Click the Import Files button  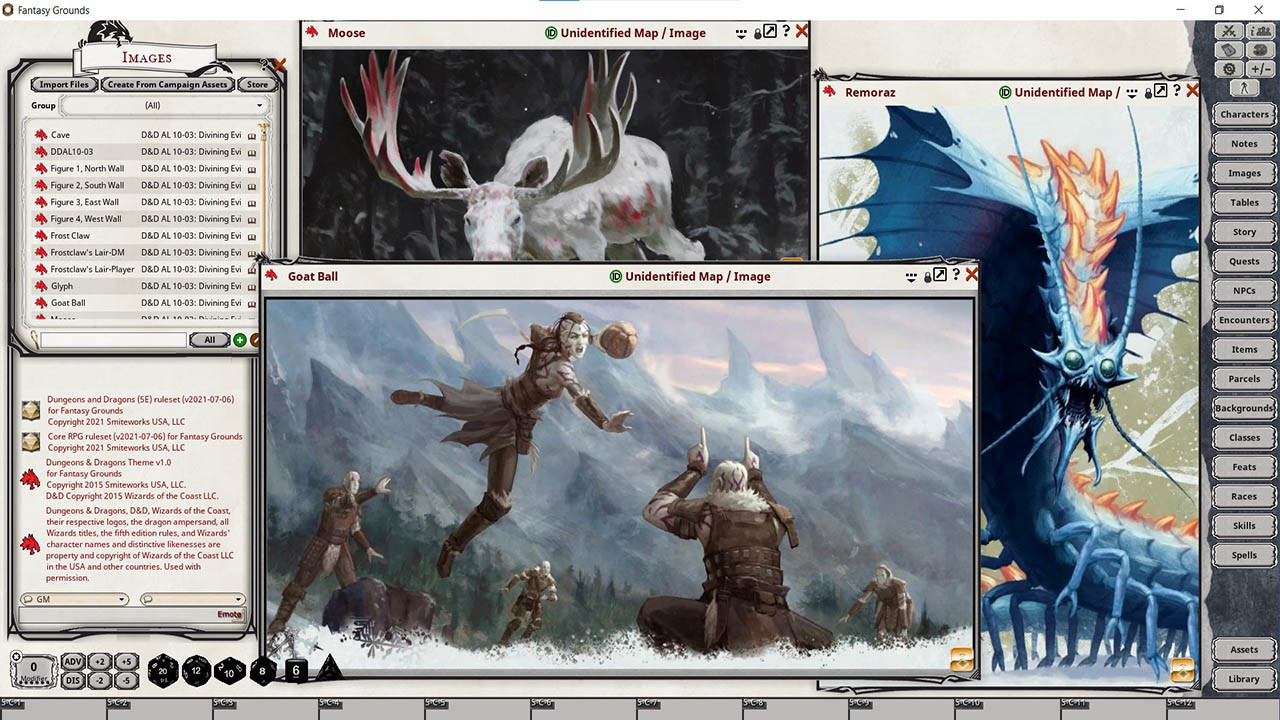[x=65, y=85]
